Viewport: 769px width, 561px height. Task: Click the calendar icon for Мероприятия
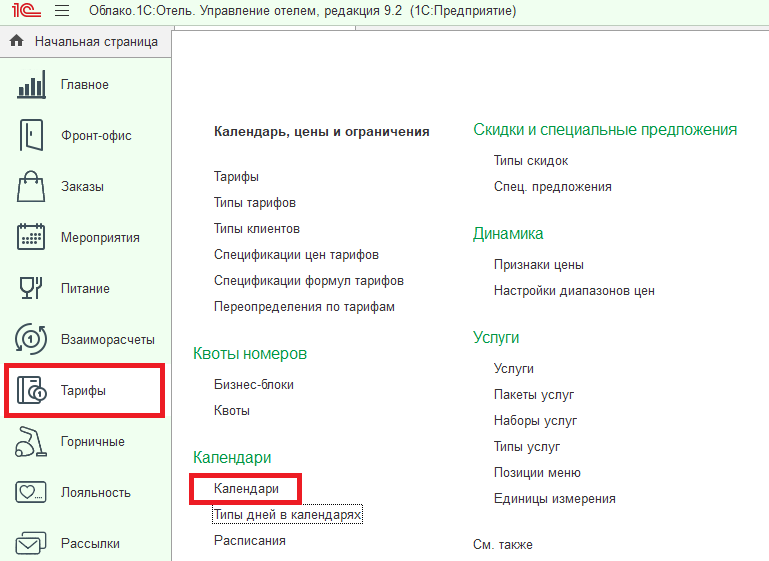31,237
